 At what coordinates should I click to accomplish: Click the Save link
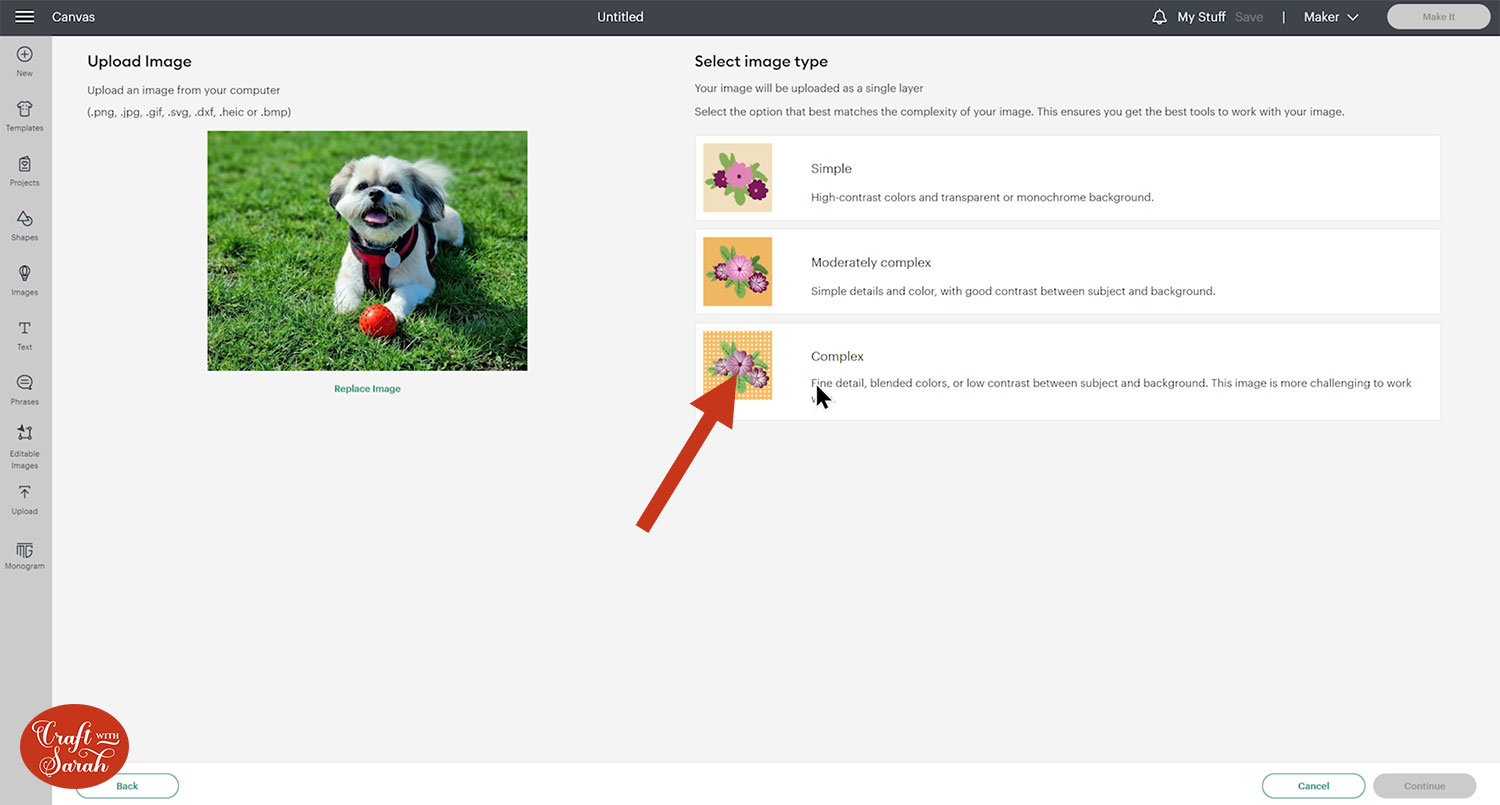[1249, 17]
